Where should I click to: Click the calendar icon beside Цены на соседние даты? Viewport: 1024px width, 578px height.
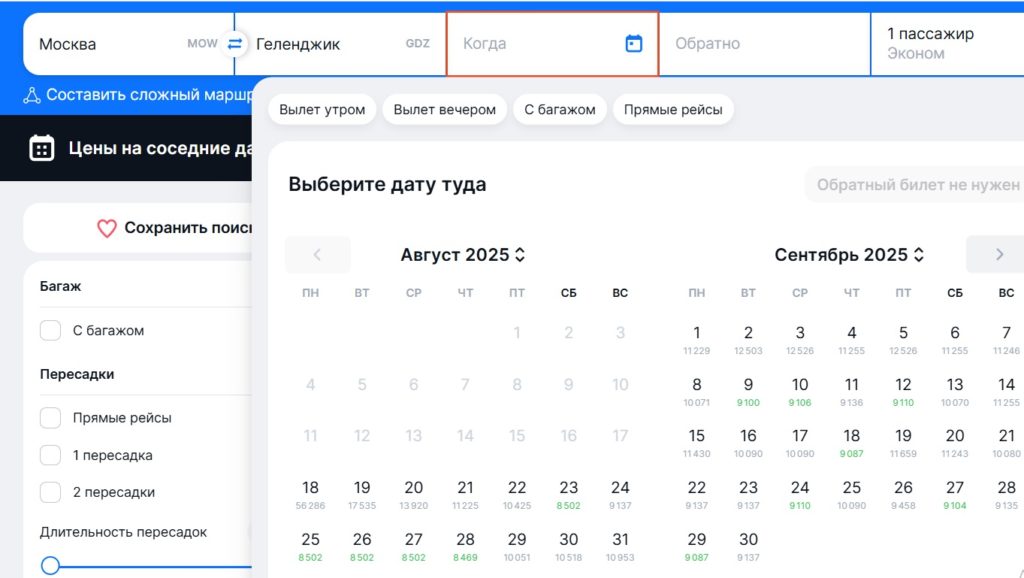(40, 148)
